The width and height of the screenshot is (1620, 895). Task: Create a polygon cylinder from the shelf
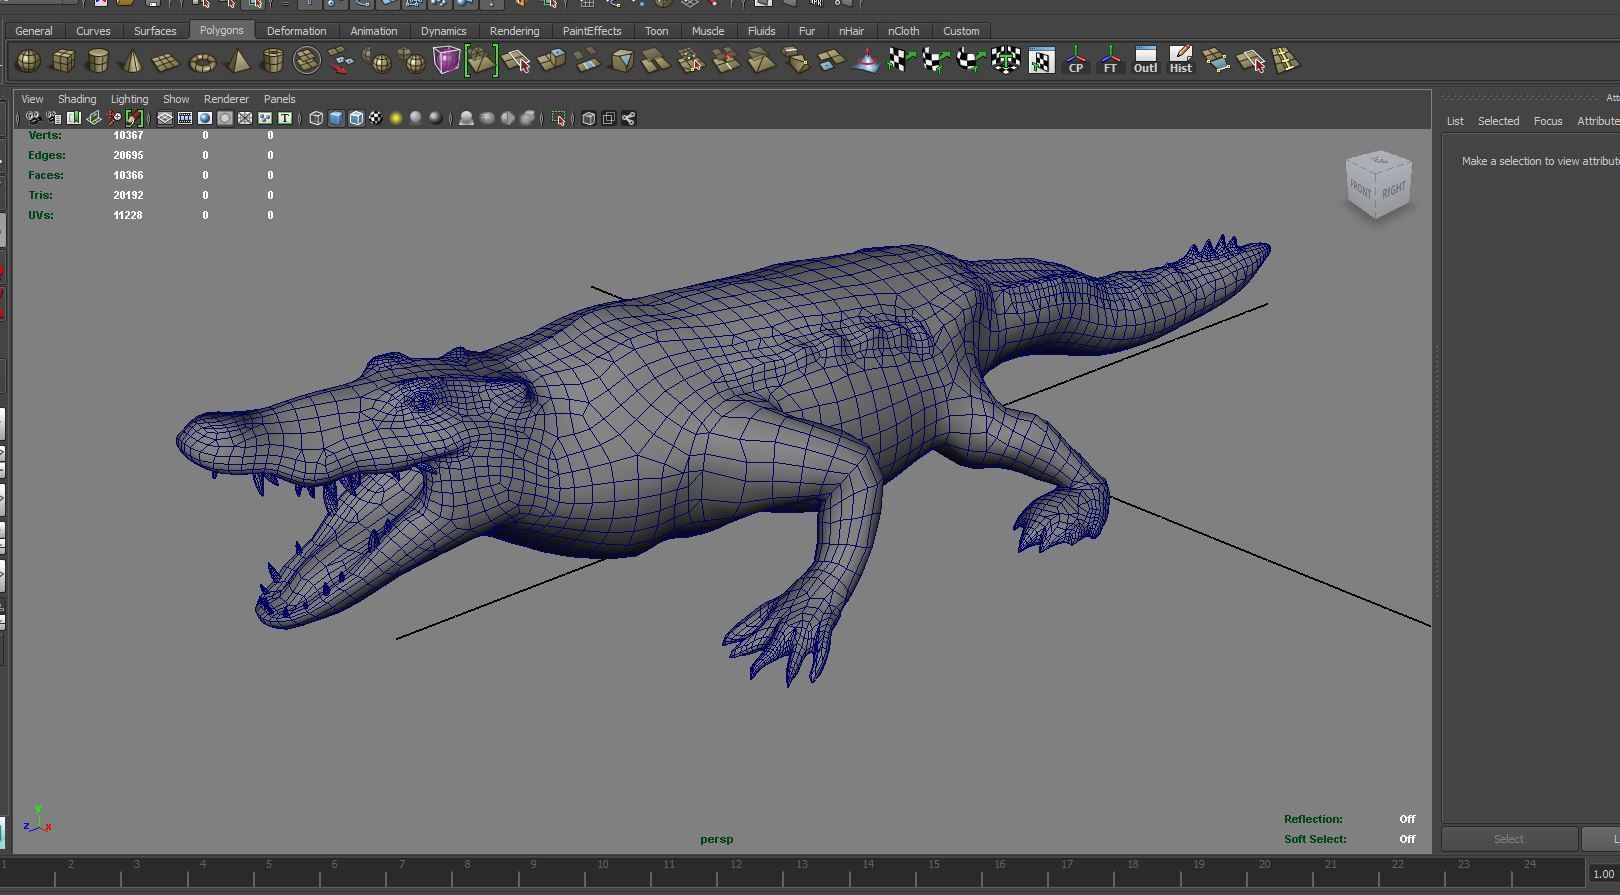click(98, 61)
